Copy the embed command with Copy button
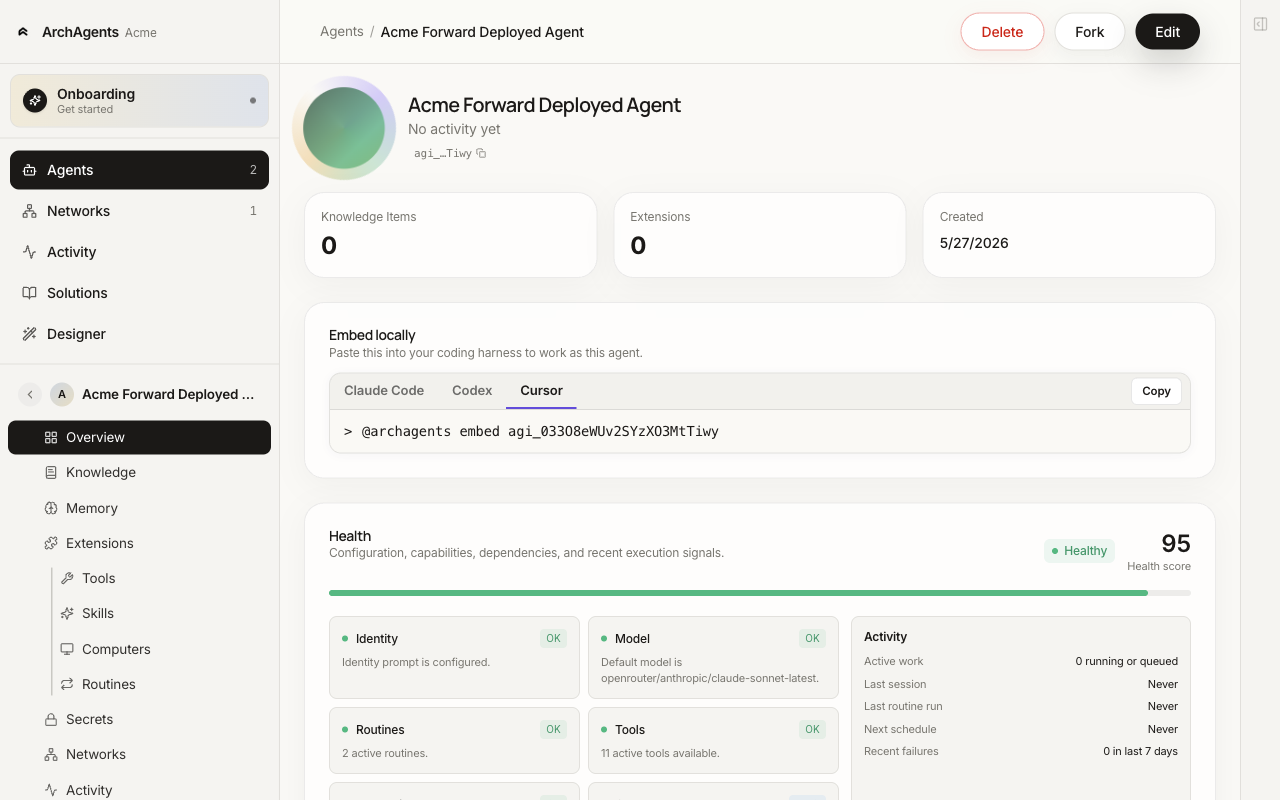This screenshot has width=1280, height=800. tap(1156, 391)
